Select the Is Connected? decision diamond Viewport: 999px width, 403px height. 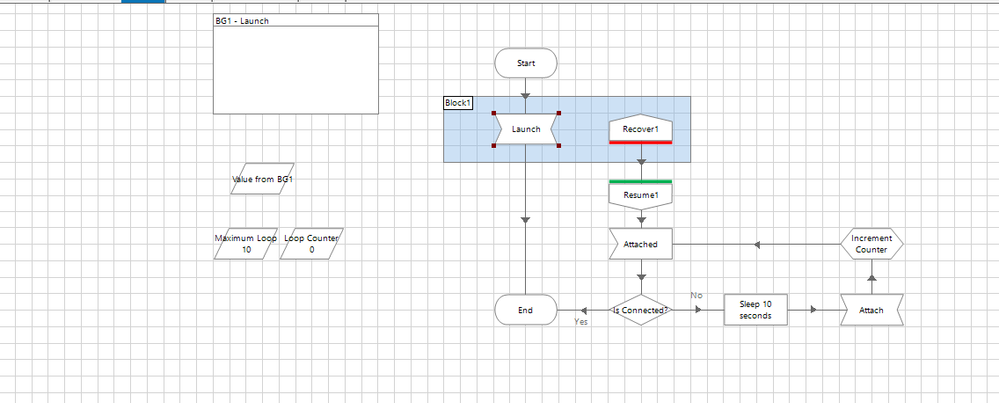tap(640, 310)
